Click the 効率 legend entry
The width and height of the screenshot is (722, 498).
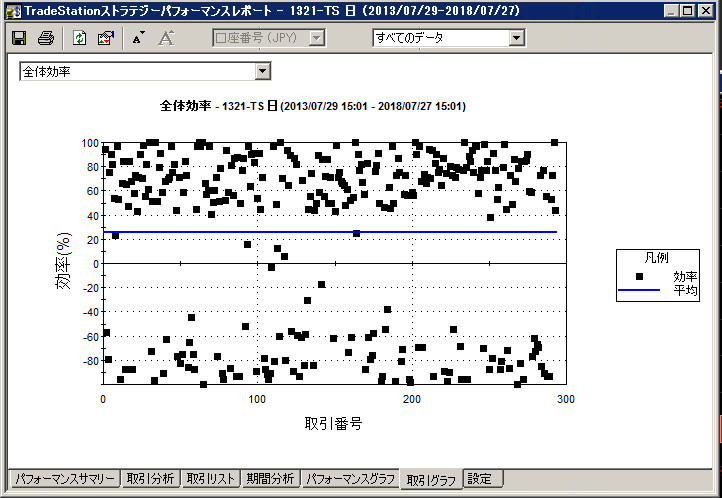pos(685,276)
